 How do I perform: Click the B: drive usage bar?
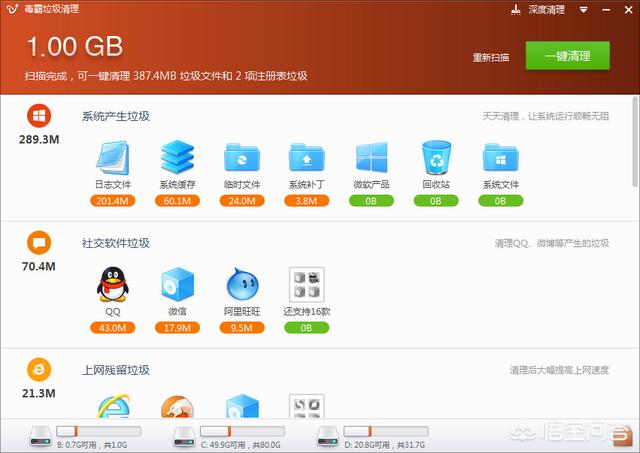[x=99, y=431]
